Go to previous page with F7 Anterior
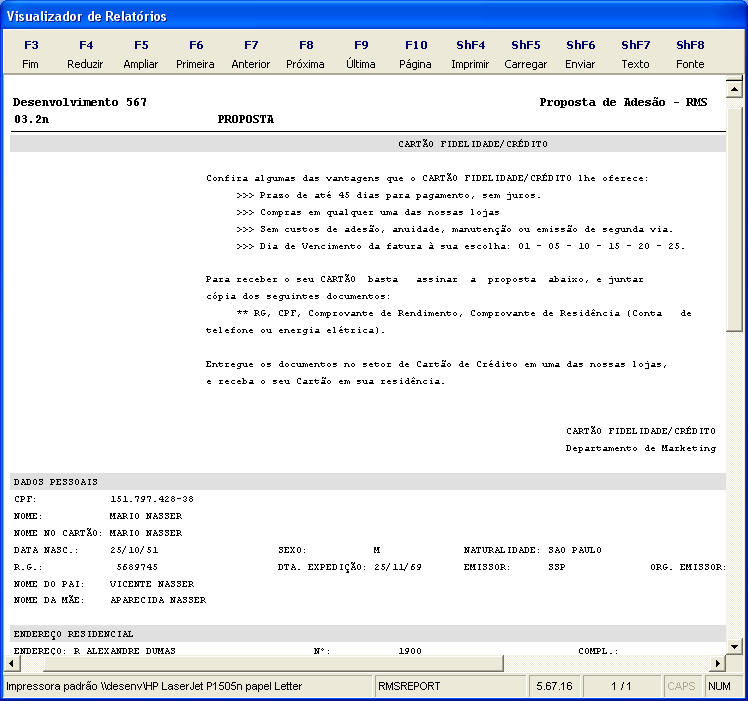748x701 pixels. [251, 54]
